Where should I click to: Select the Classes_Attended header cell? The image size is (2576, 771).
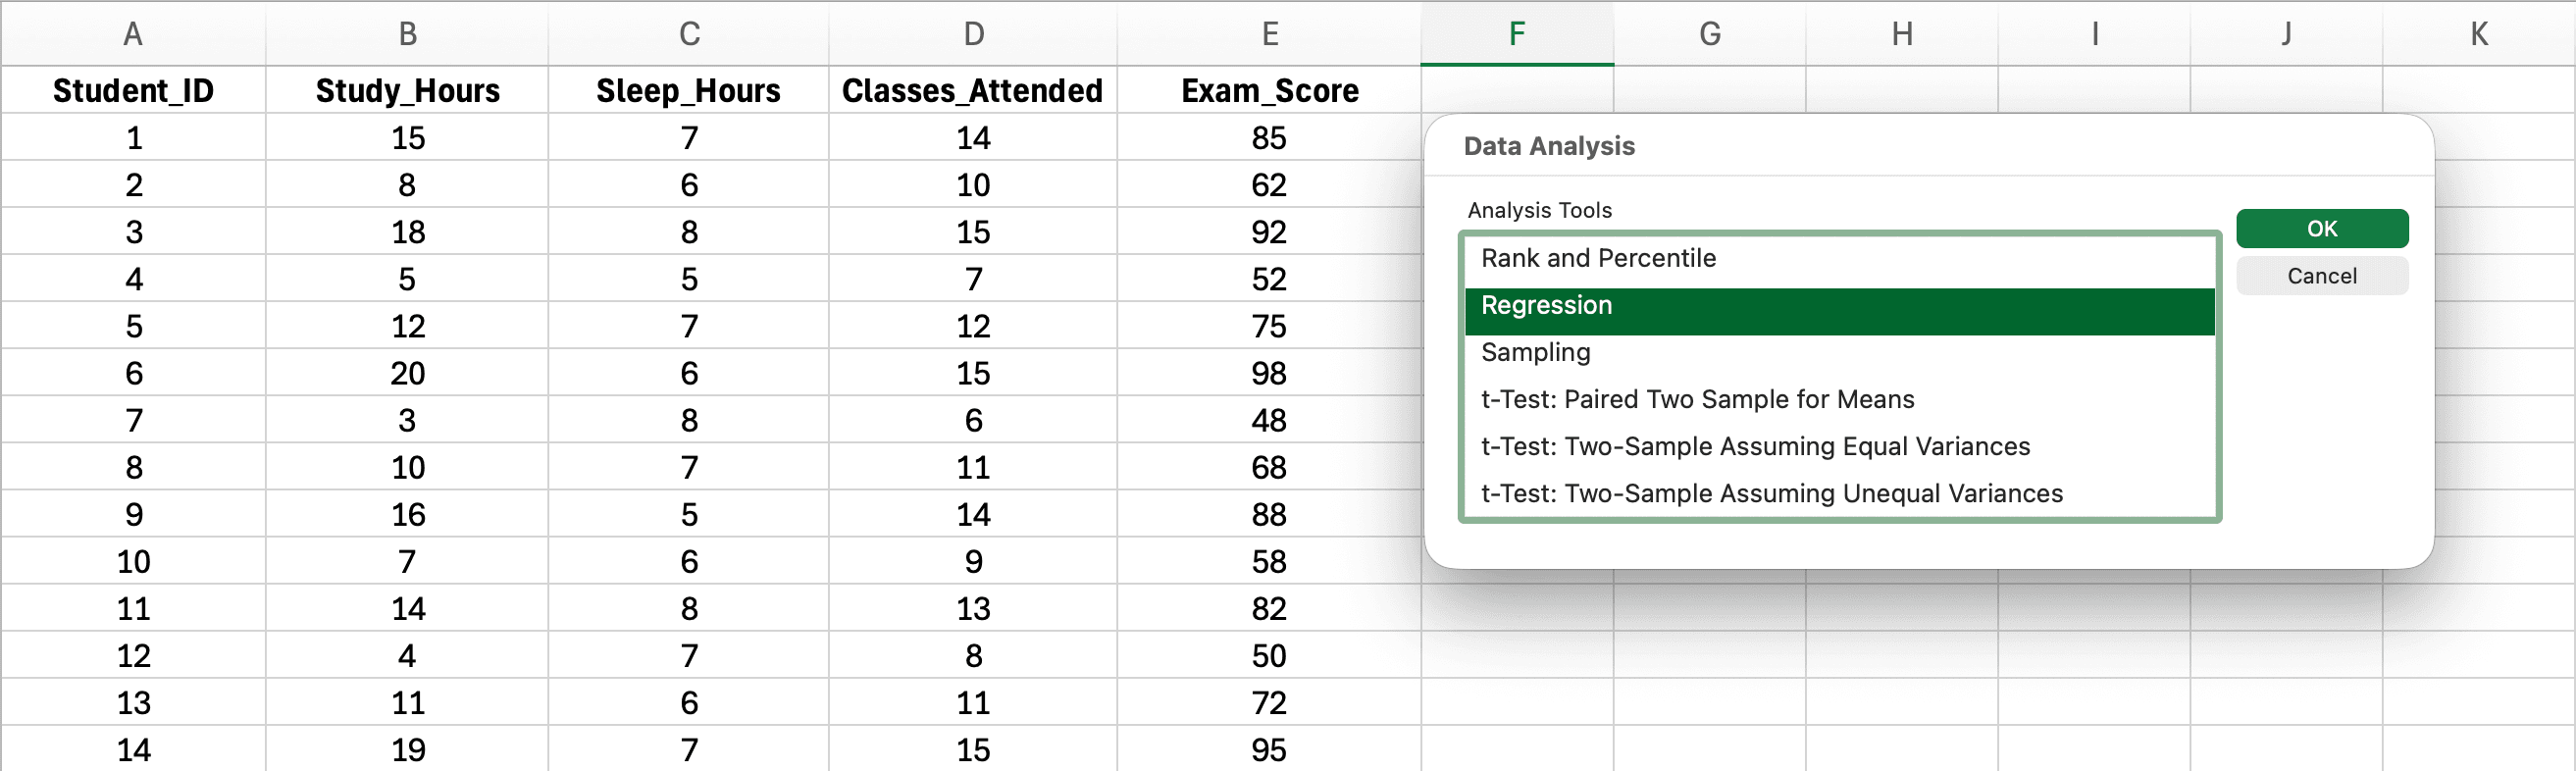coord(973,90)
